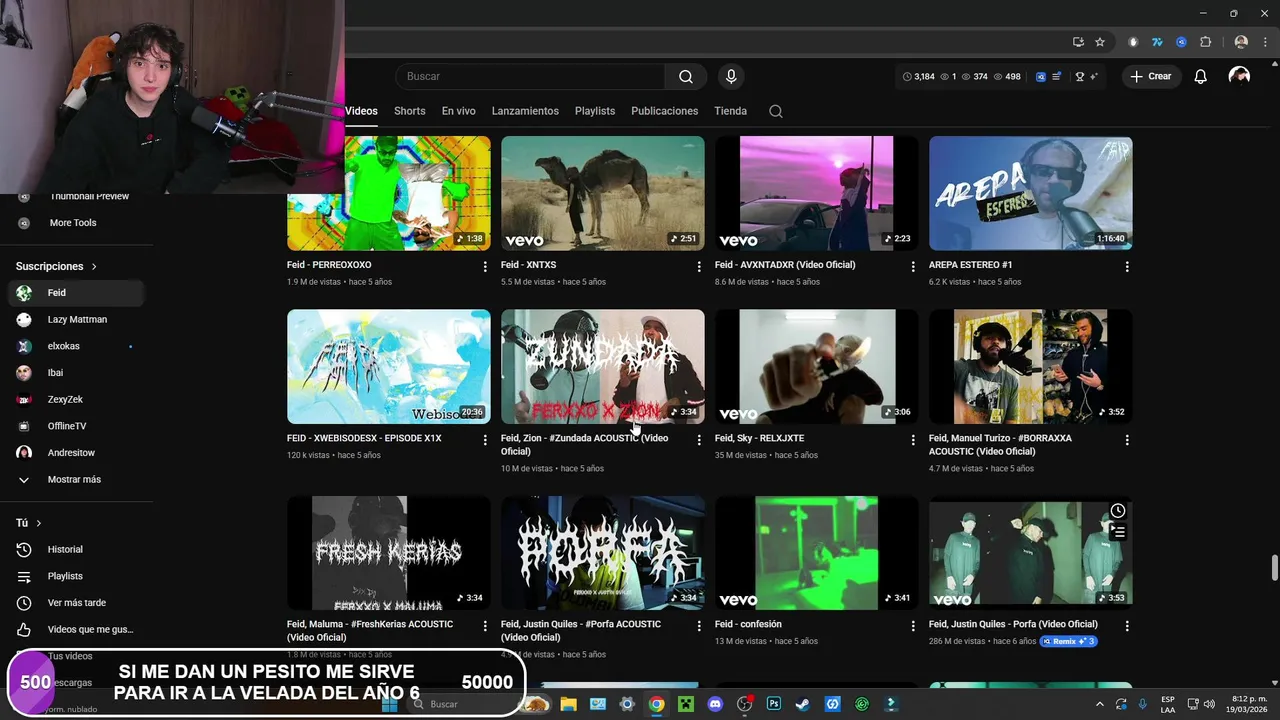The height and width of the screenshot is (720, 1280).
Task: Bookmark this page with the star icon
Action: [x=1100, y=42]
